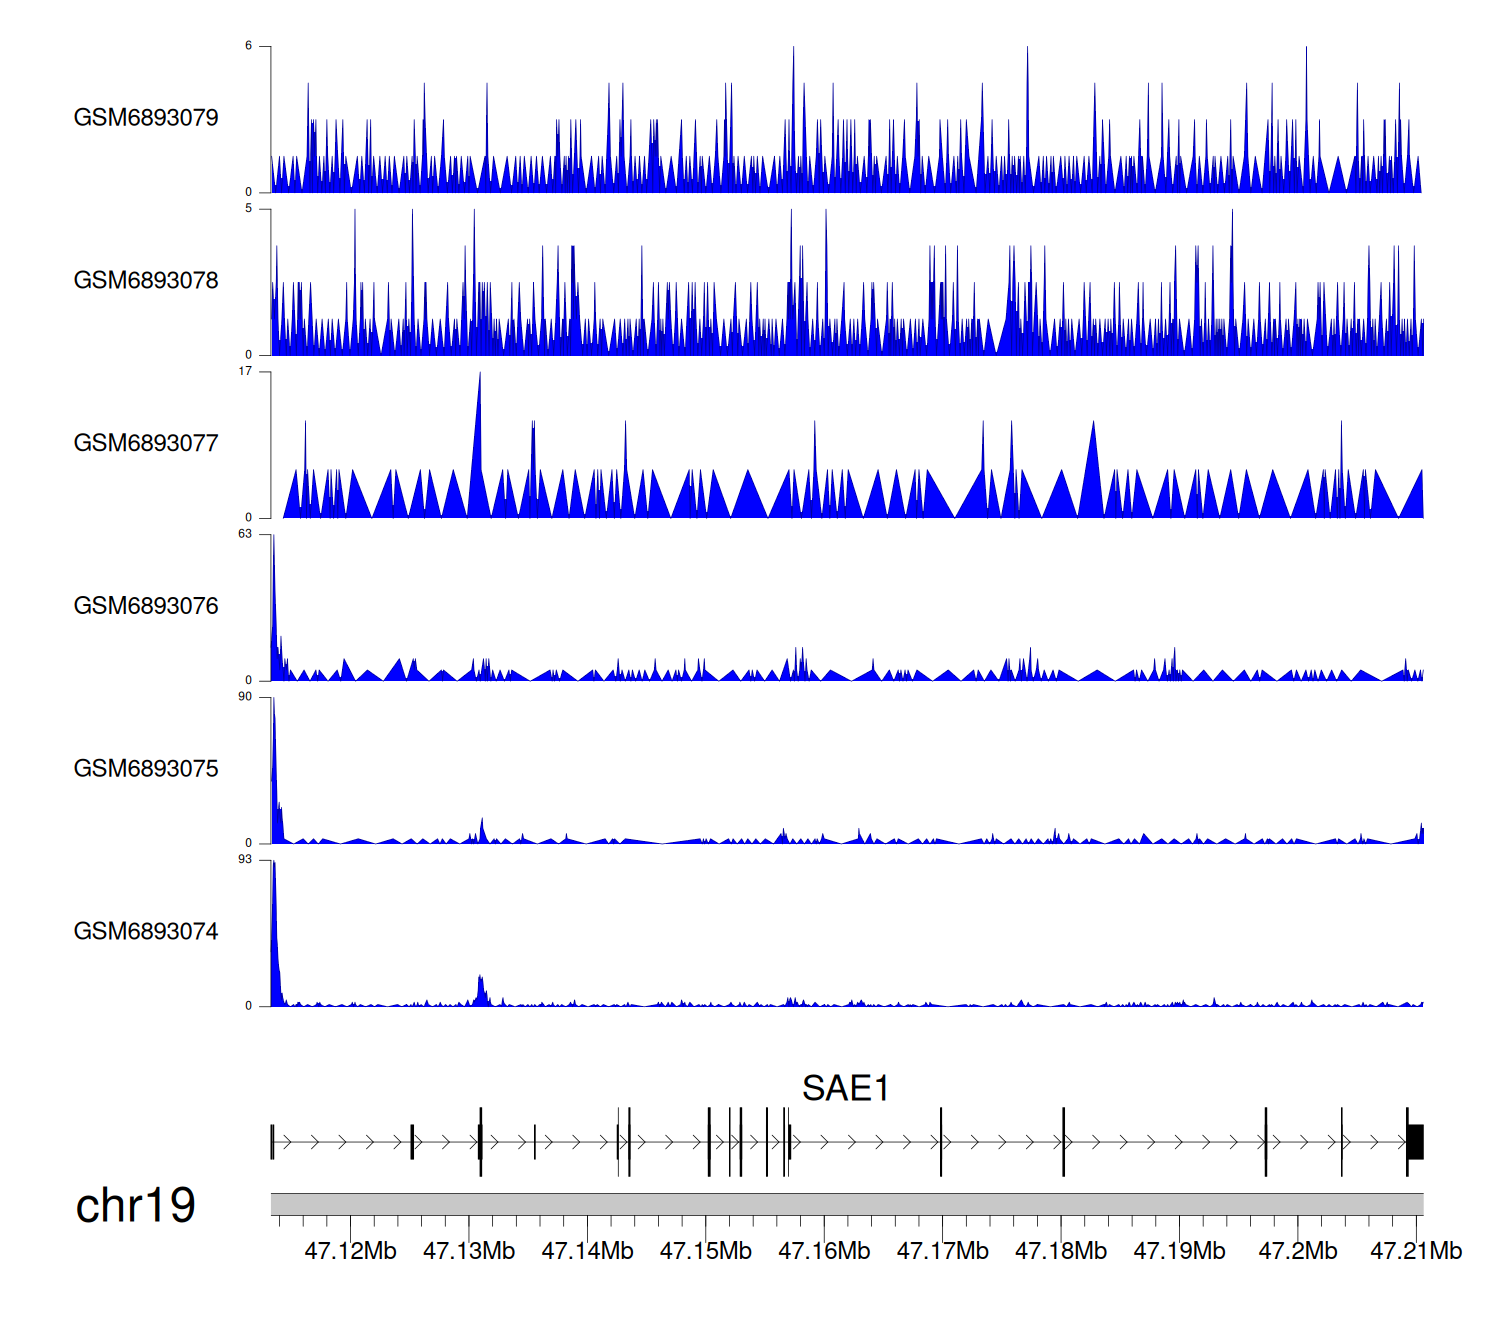Click the GSM6893077 track name

coord(146,444)
